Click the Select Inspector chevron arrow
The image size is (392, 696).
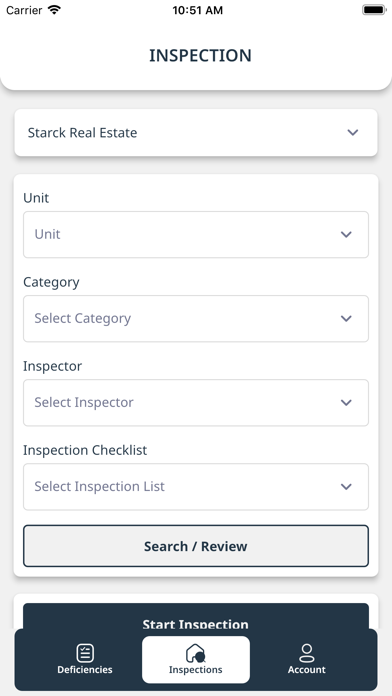coord(346,403)
